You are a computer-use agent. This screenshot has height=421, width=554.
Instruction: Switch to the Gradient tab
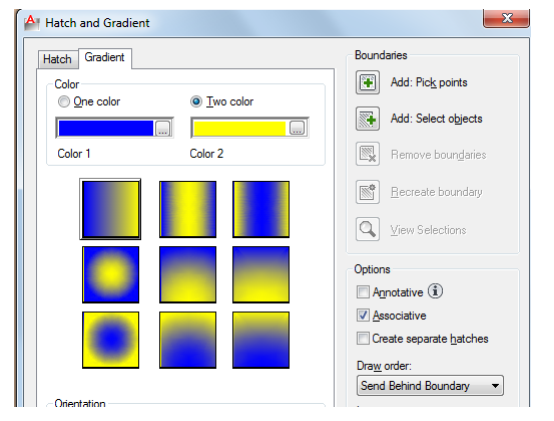coord(105,58)
